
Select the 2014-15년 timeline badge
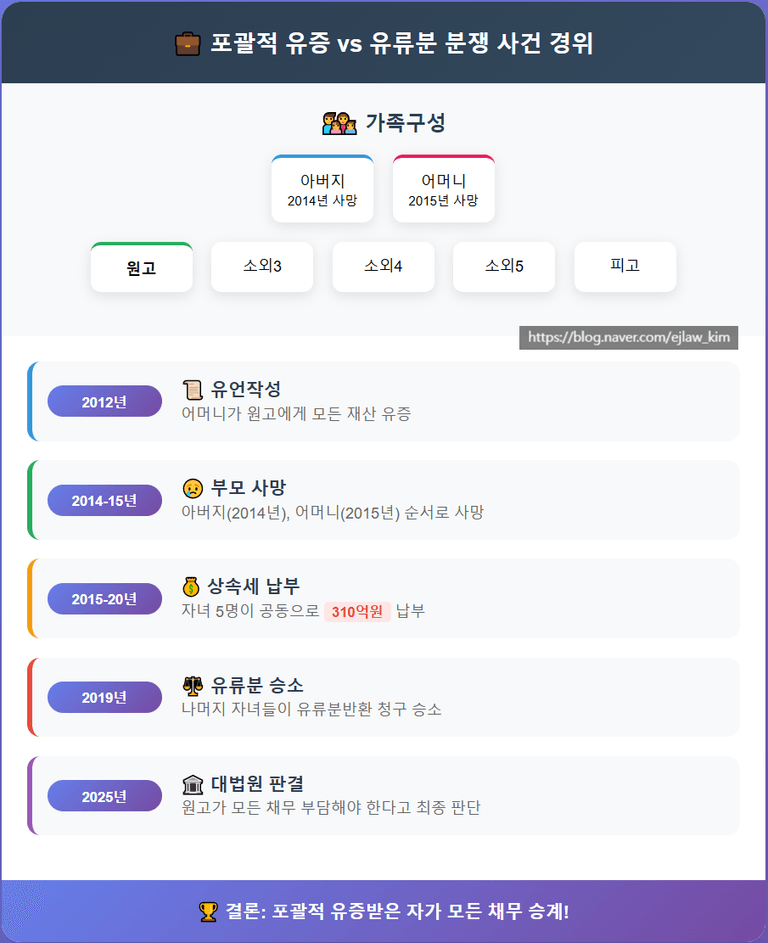pos(105,500)
